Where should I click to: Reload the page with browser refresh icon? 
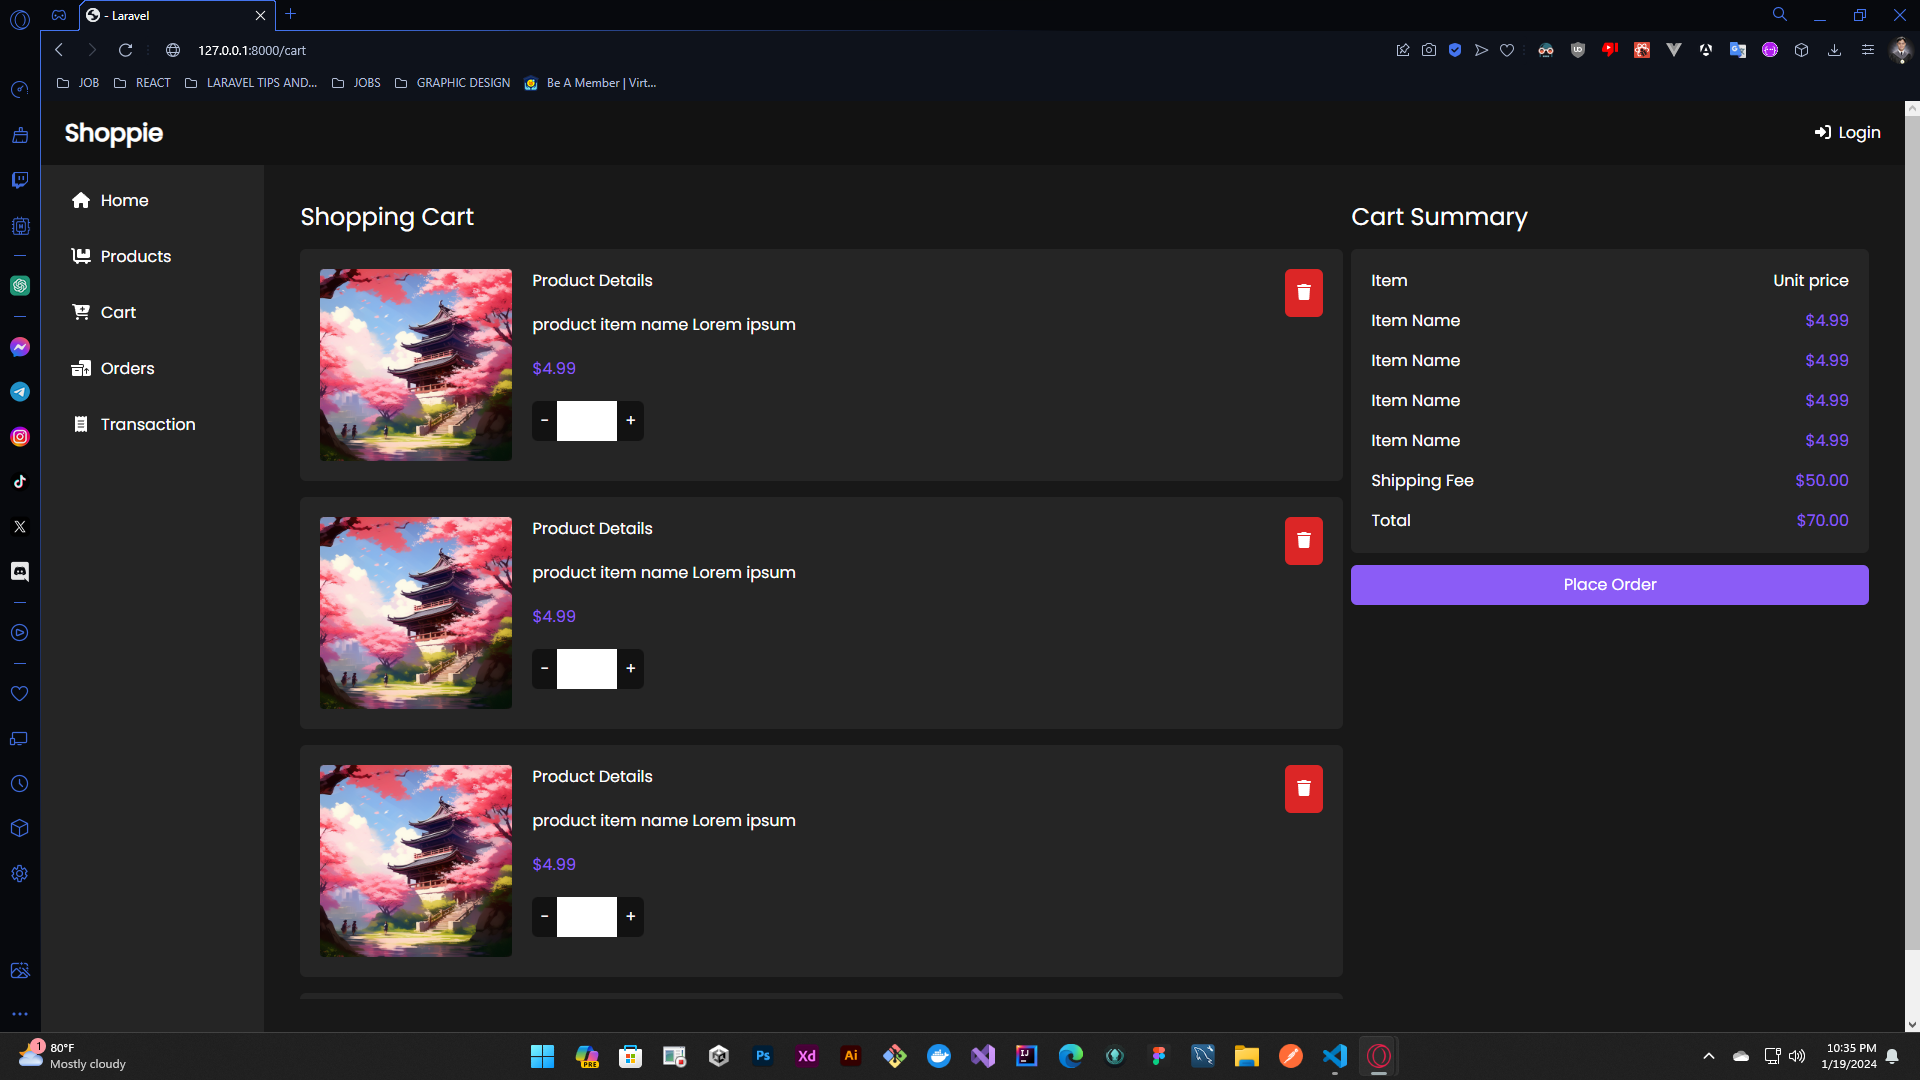(125, 50)
